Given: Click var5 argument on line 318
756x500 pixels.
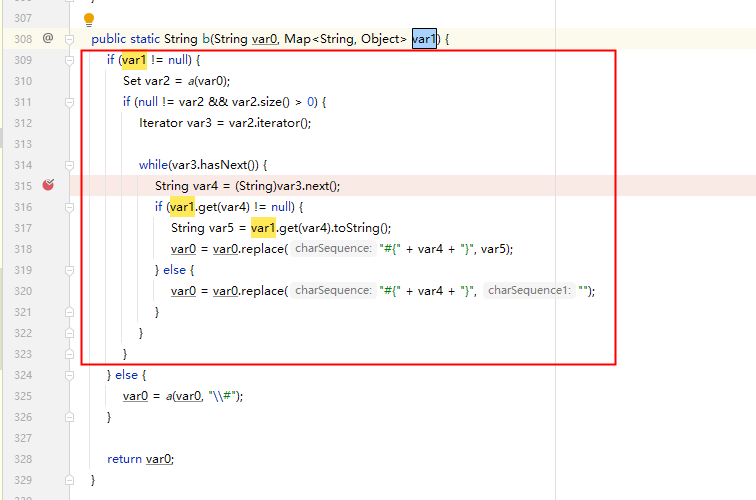Looking at the screenshot, I should 494,249.
